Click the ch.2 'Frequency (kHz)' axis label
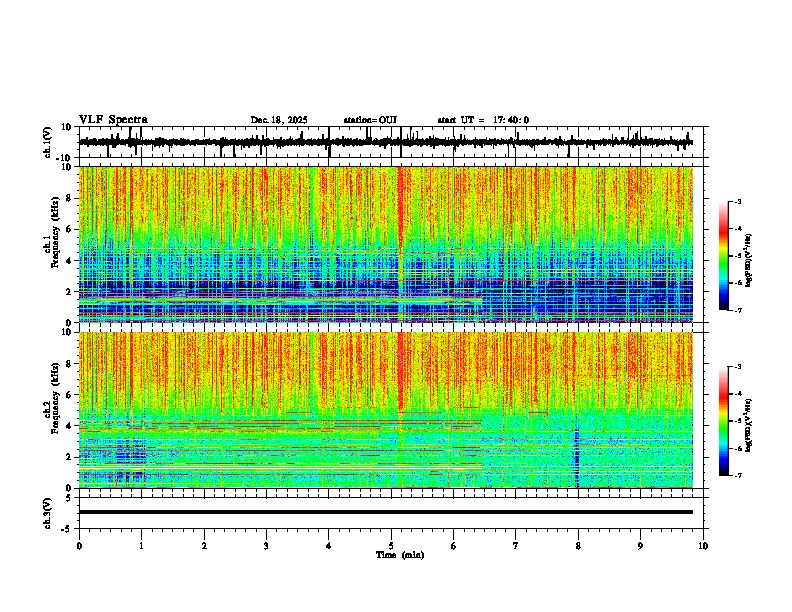 [x=56, y=398]
